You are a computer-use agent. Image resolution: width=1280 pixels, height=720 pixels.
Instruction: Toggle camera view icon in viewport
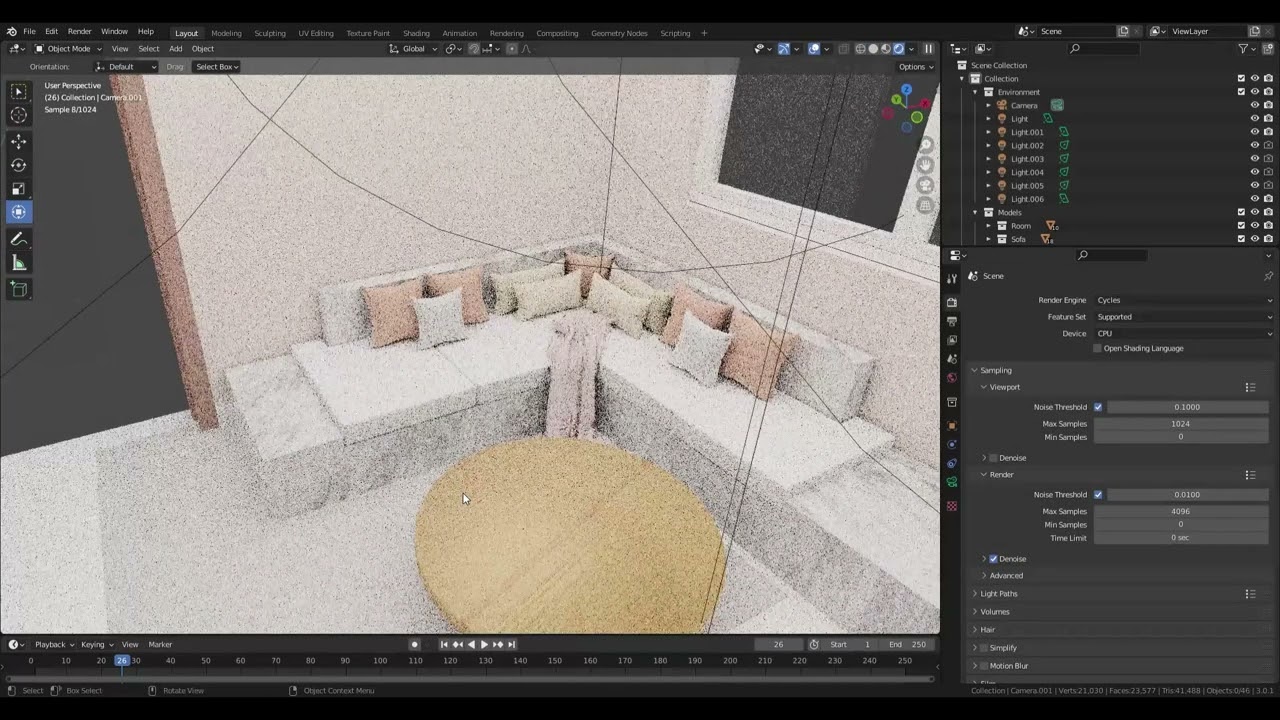(926, 185)
